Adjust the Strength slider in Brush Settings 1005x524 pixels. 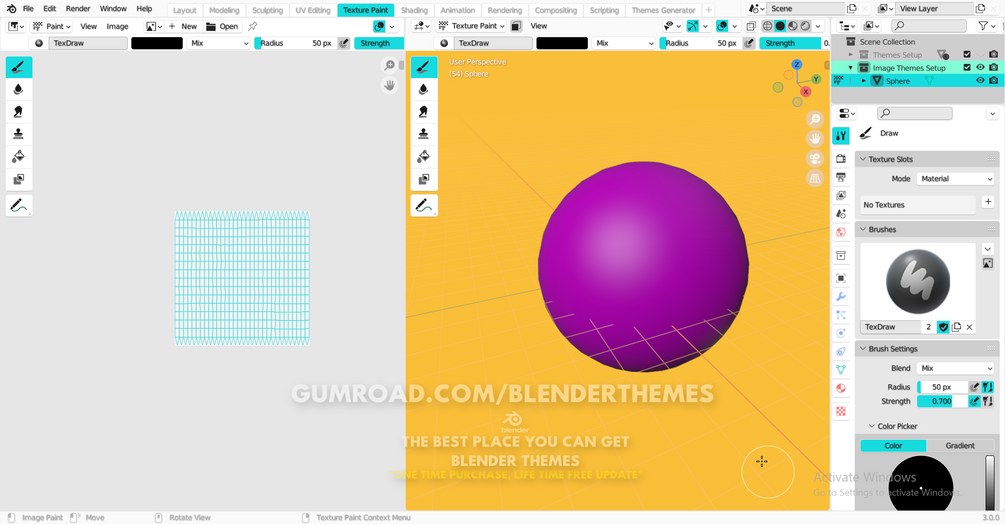pyautogui.click(x=942, y=401)
